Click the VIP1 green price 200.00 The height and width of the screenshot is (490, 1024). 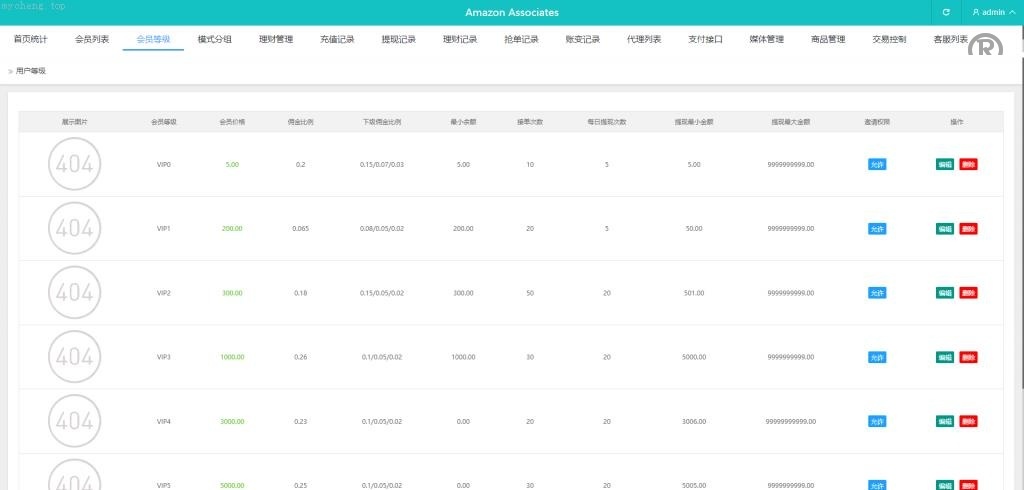pos(232,229)
